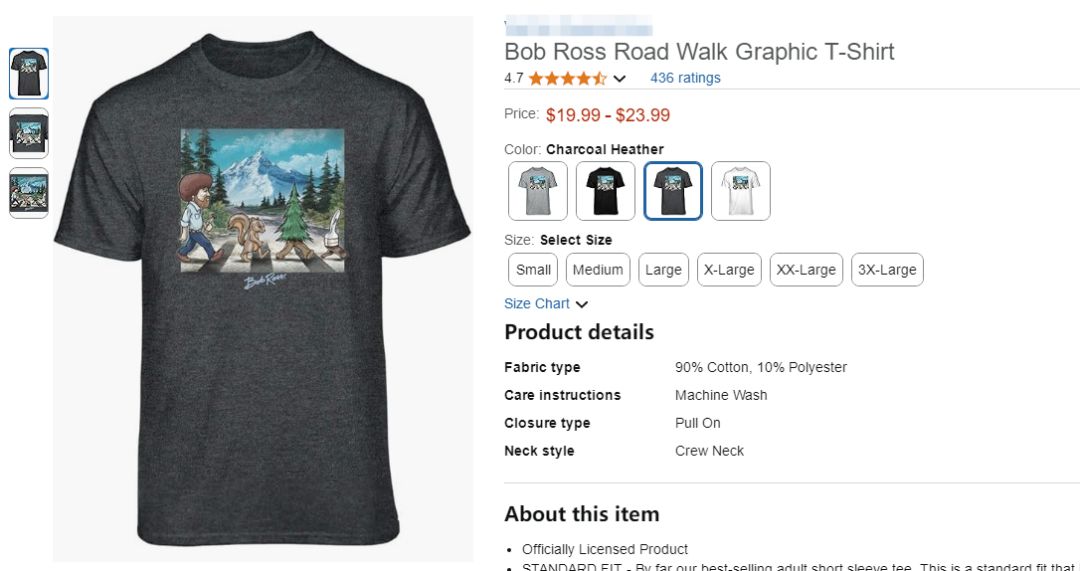
Task: Select the first front-view shirt thumbnail
Action: (29, 74)
